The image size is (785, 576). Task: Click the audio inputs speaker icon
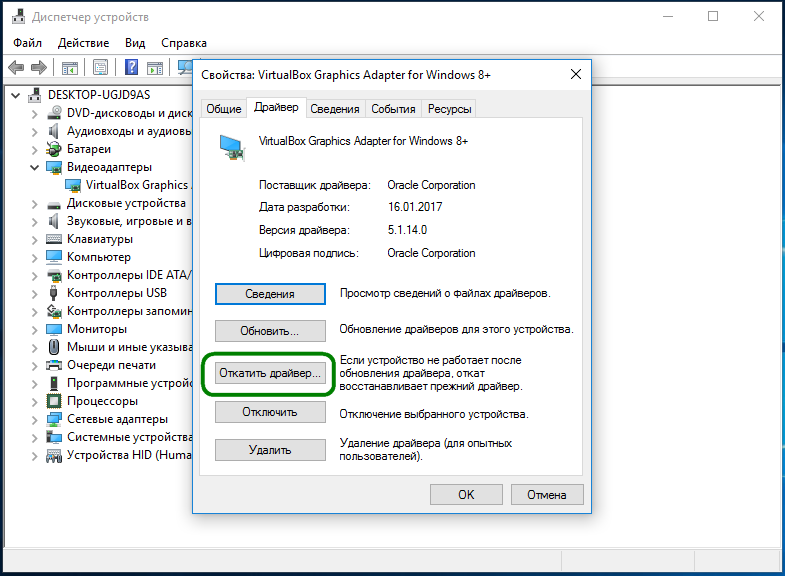click(x=54, y=131)
